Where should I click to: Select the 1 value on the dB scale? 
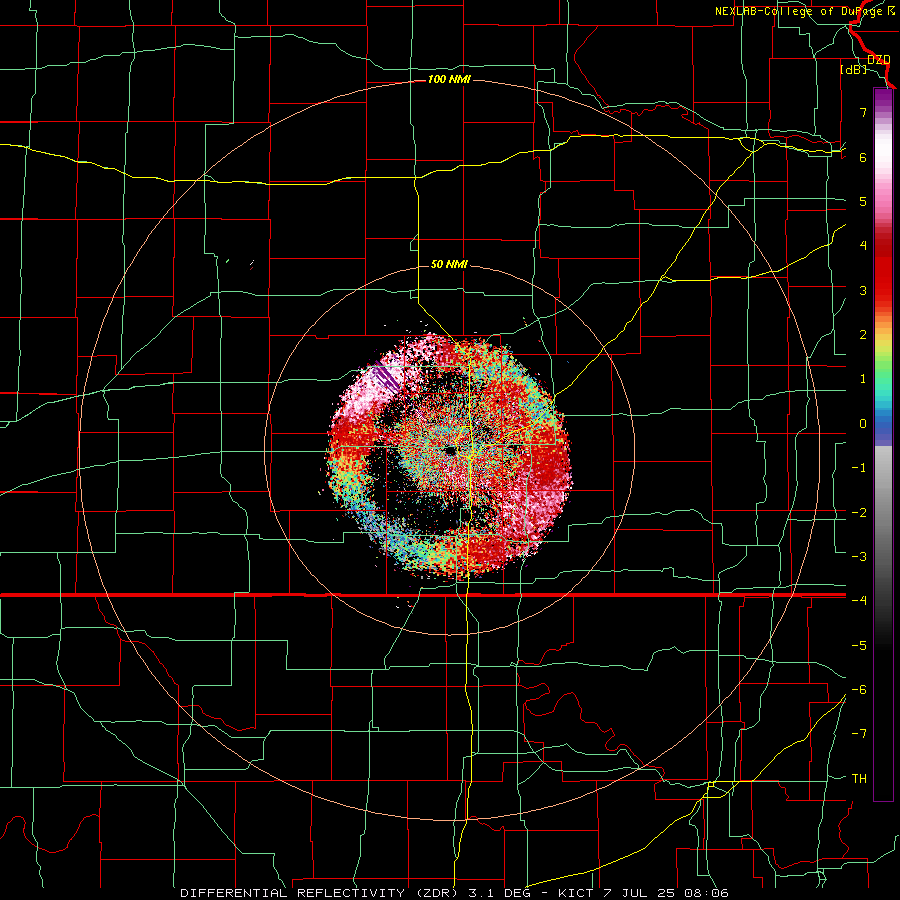863,379
